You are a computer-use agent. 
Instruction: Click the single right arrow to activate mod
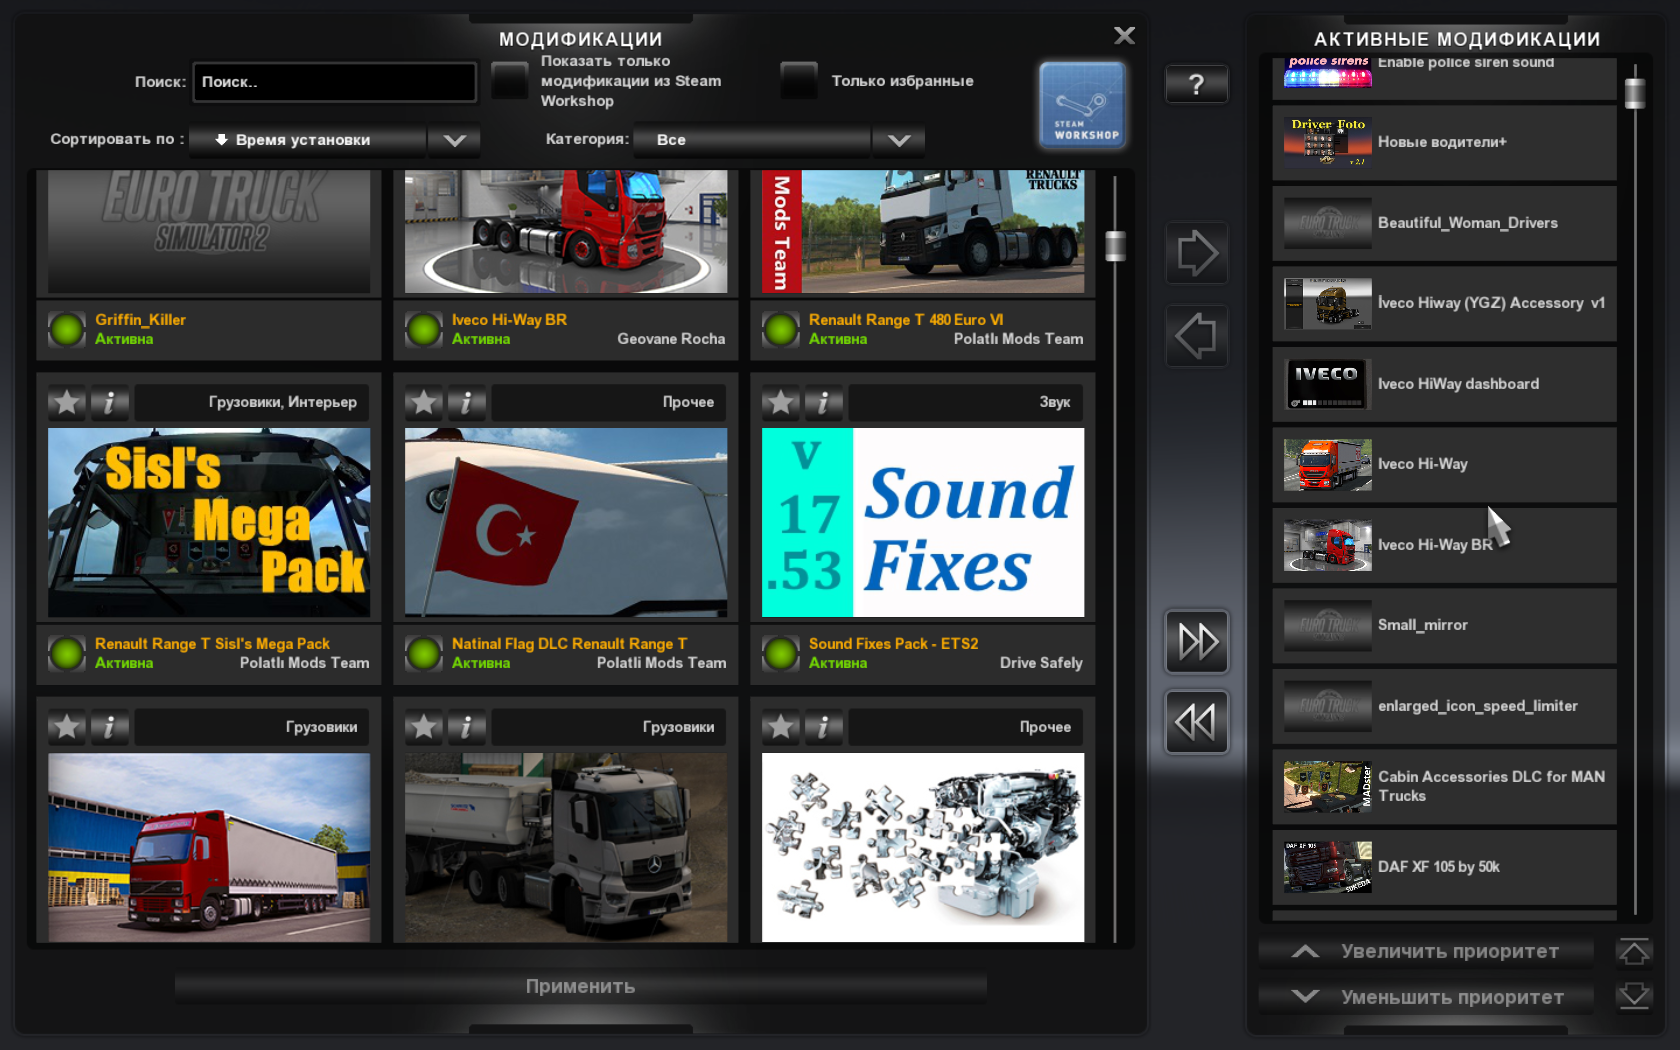tap(1196, 254)
